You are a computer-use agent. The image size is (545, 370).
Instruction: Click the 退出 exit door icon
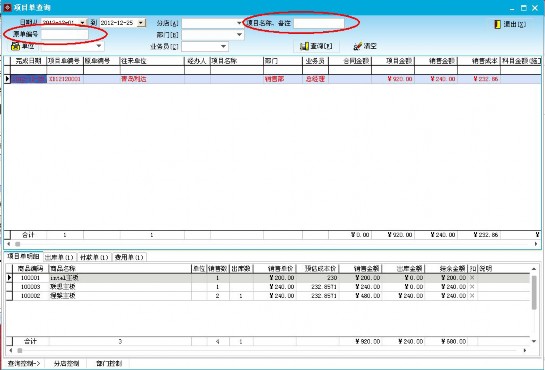pyautogui.click(x=498, y=24)
